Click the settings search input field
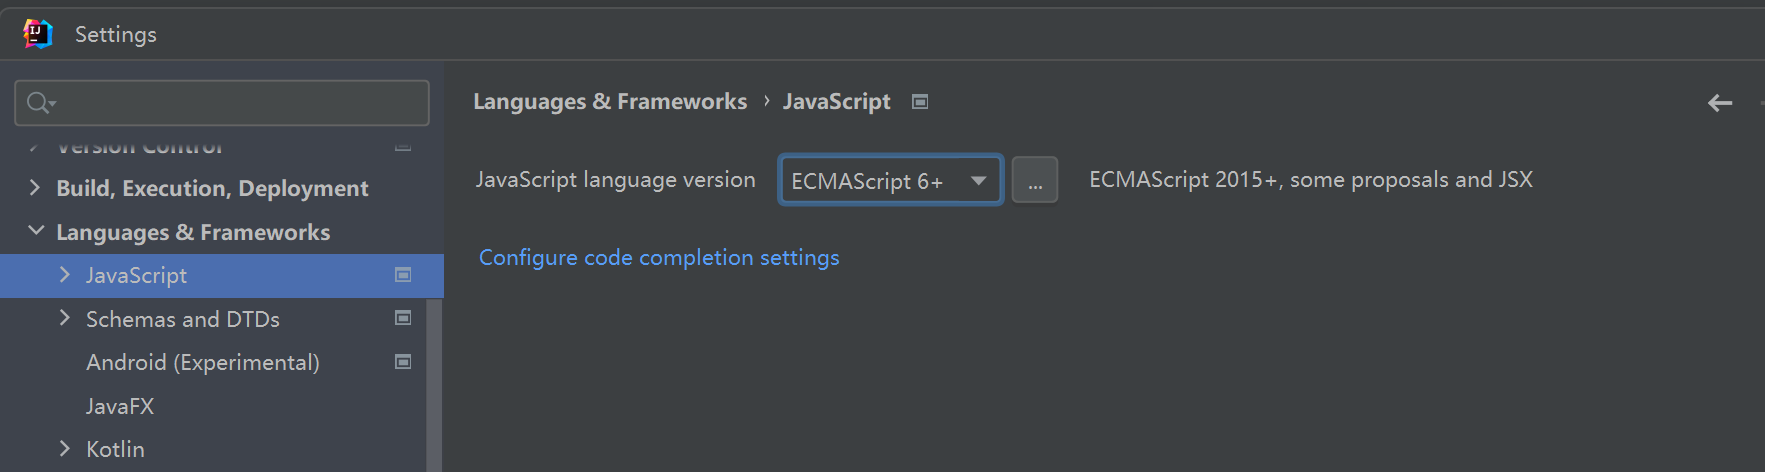Screen dimensions: 1765x472 222,103
